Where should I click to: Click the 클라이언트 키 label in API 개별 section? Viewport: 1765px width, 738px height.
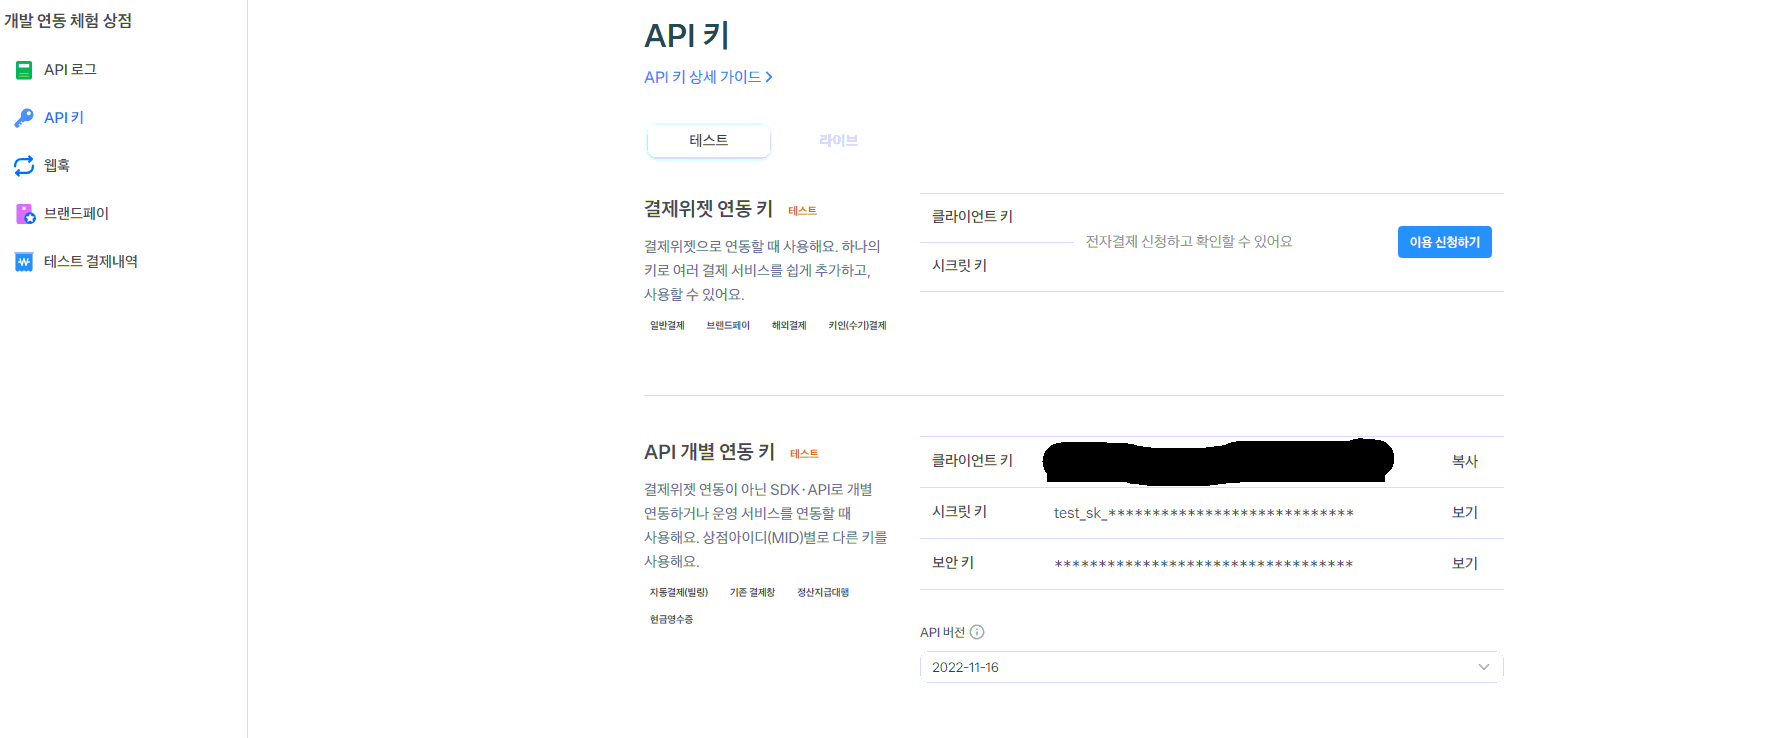[972, 461]
